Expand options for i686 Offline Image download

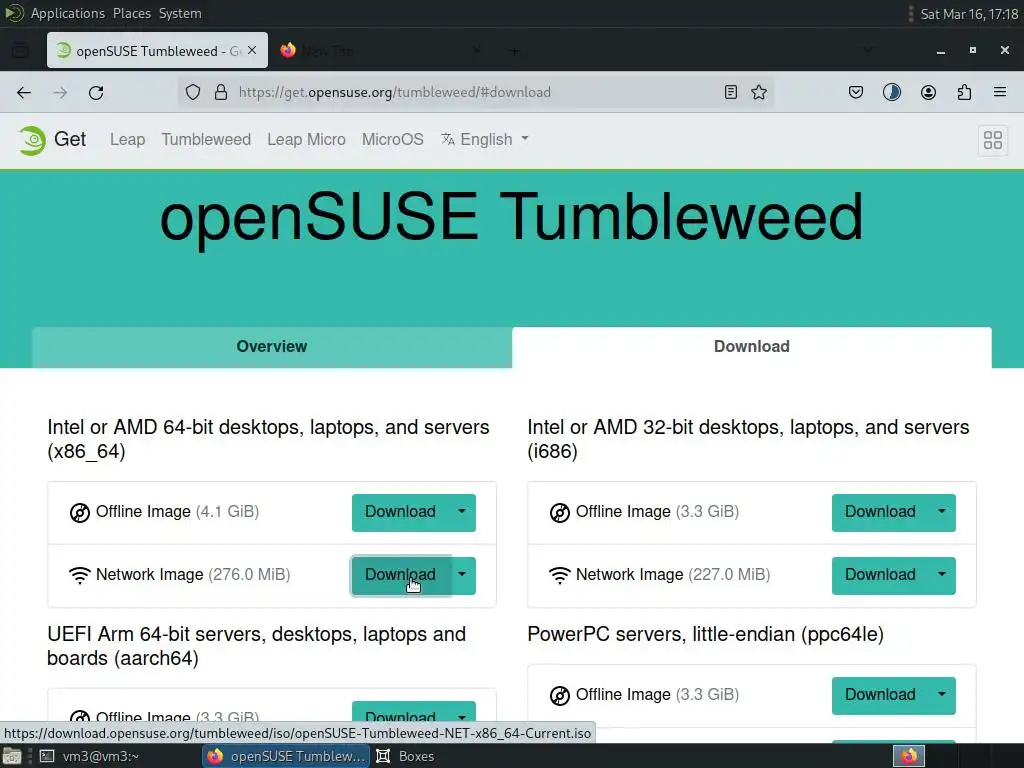tap(942, 513)
